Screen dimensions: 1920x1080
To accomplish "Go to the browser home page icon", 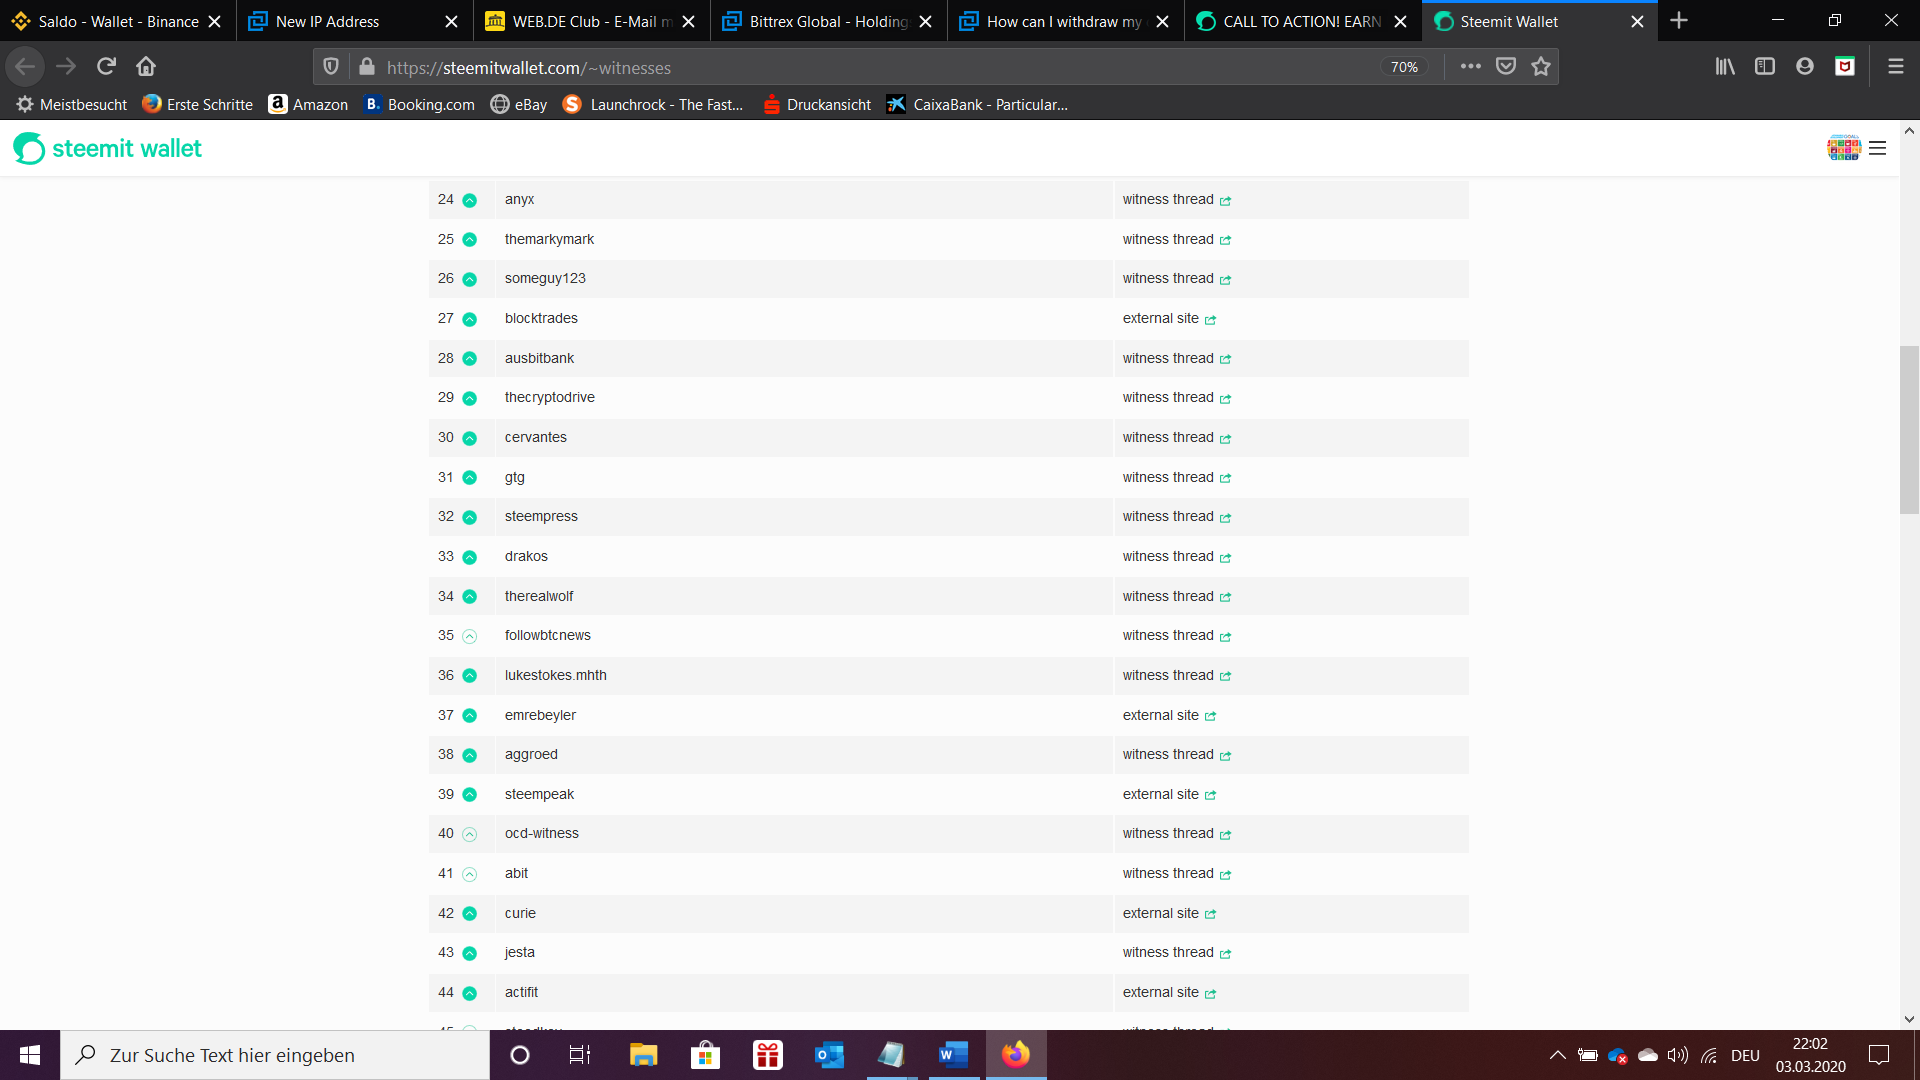I will coord(146,67).
